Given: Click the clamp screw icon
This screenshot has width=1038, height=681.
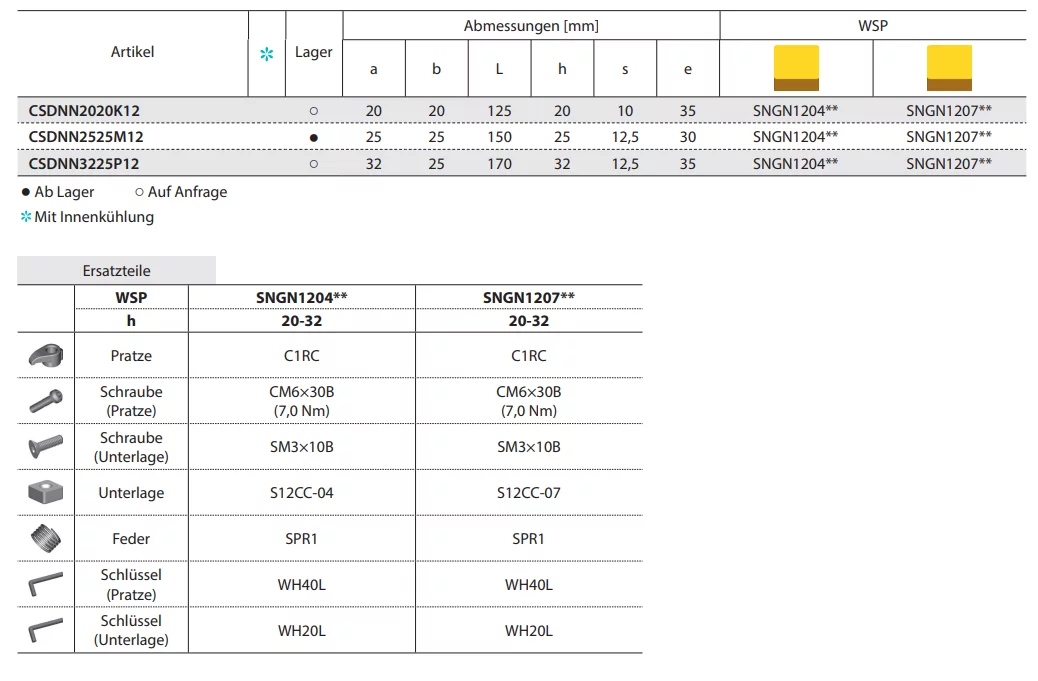Looking at the screenshot, I should (x=46, y=401).
